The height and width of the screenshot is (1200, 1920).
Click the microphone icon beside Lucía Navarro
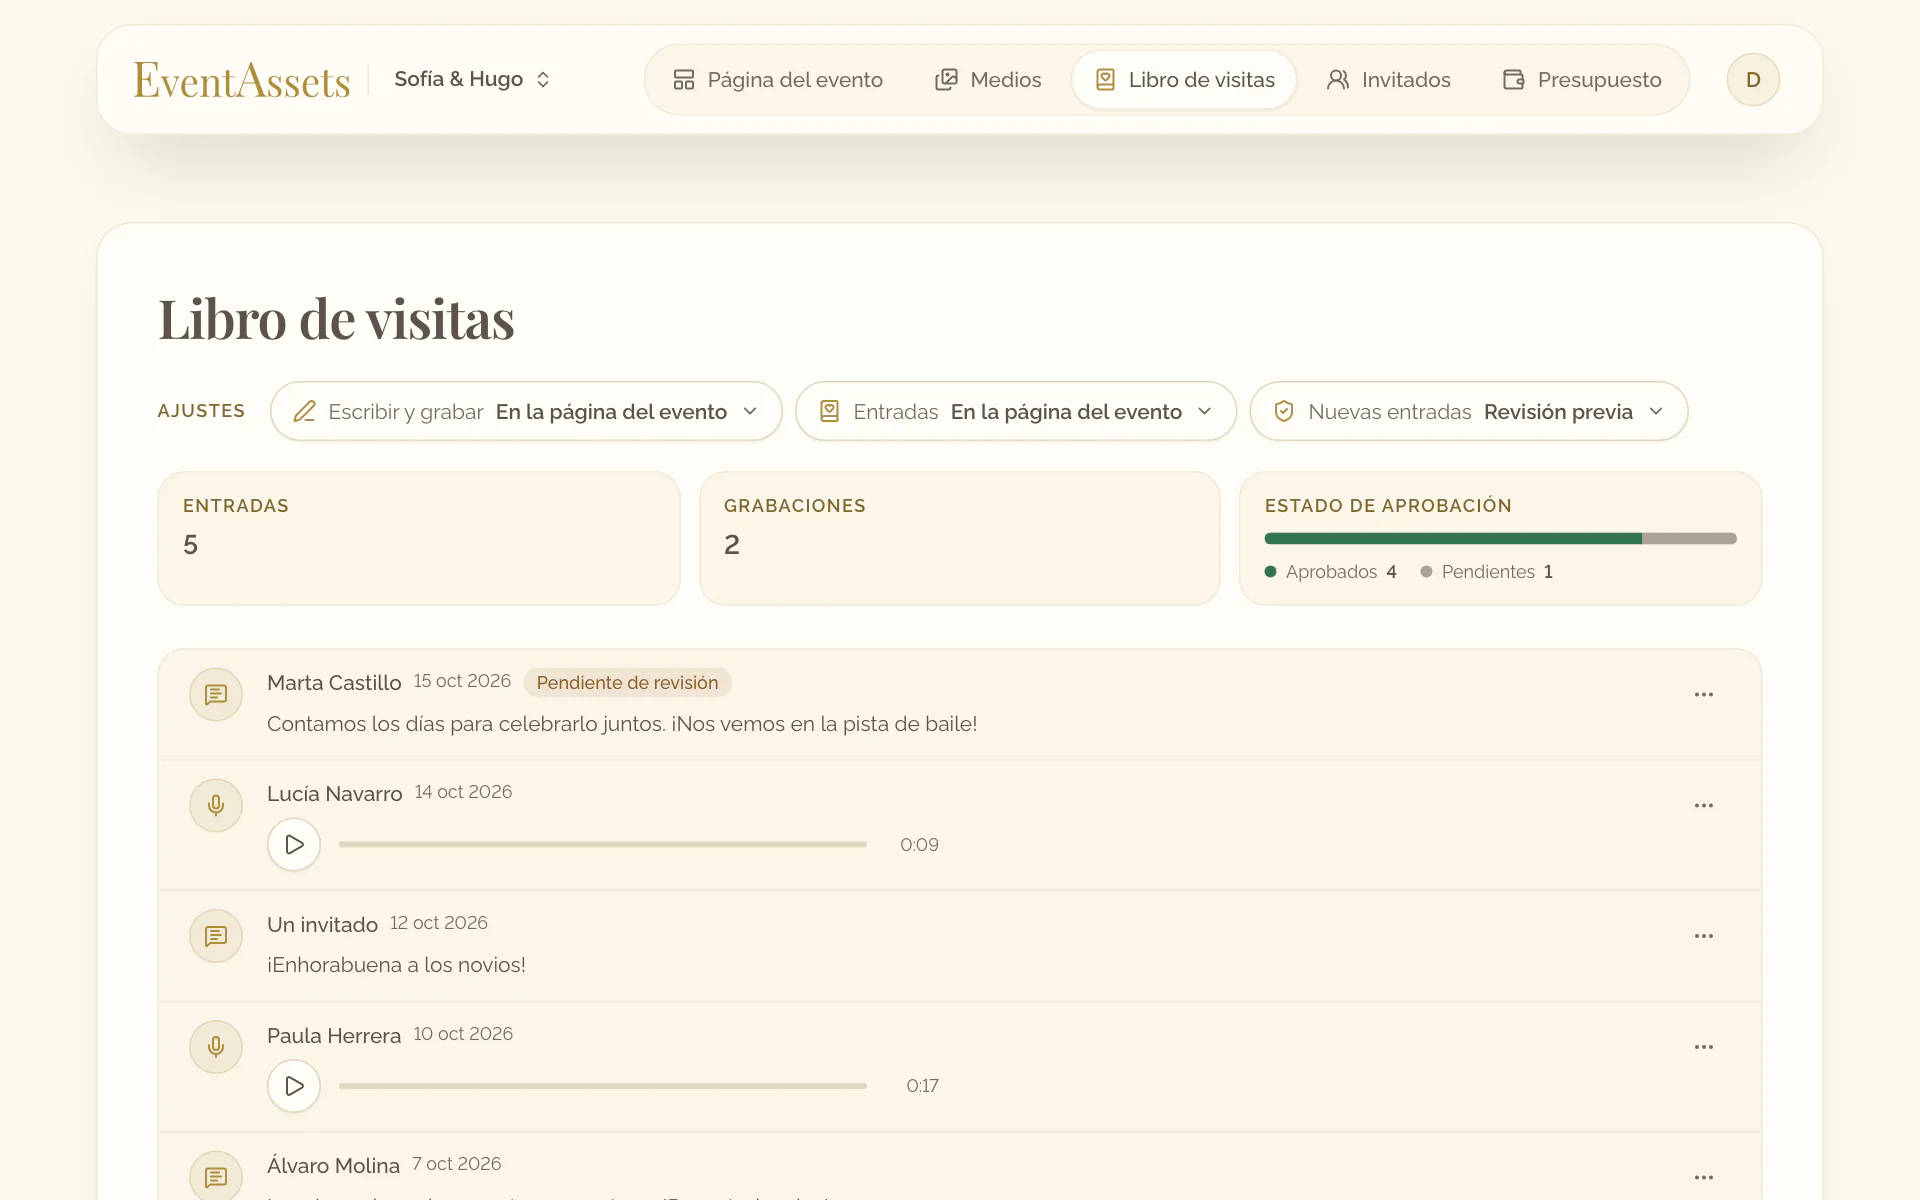pos(216,805)
